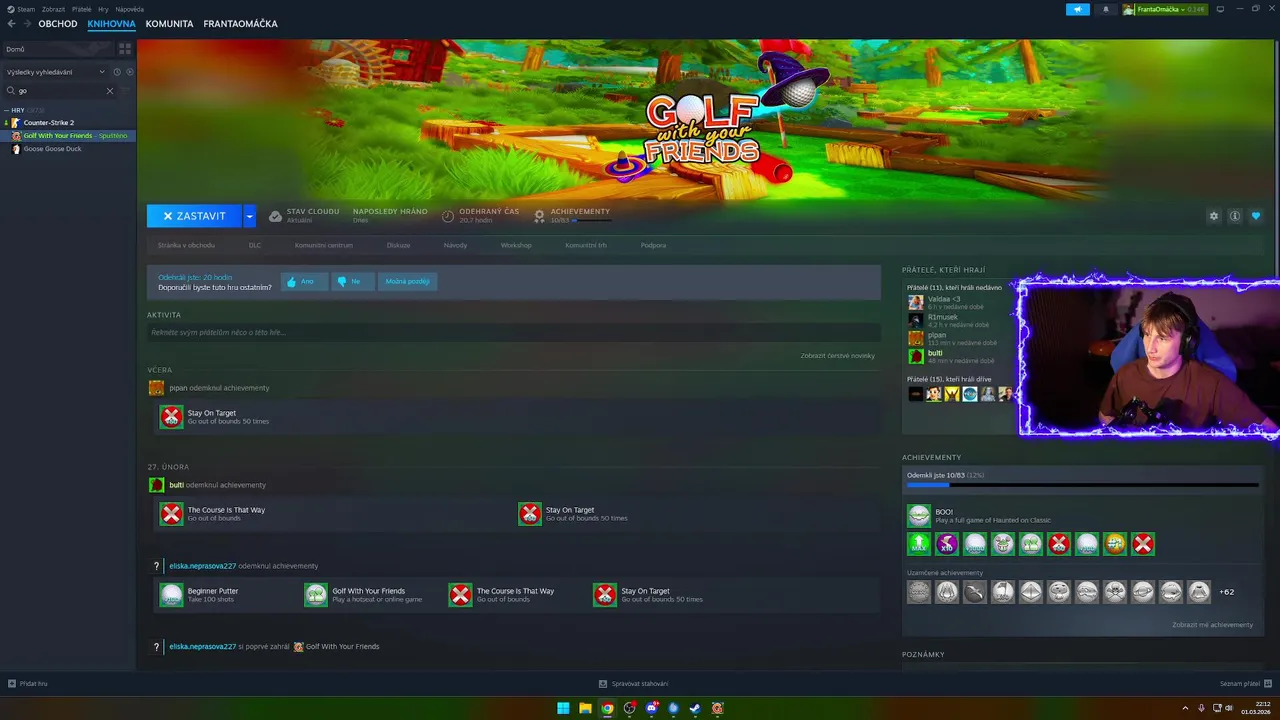Open the Nápověda menu
This screenshot has width=1280, height=720.
pyautogui.click(x=130, y=9)
